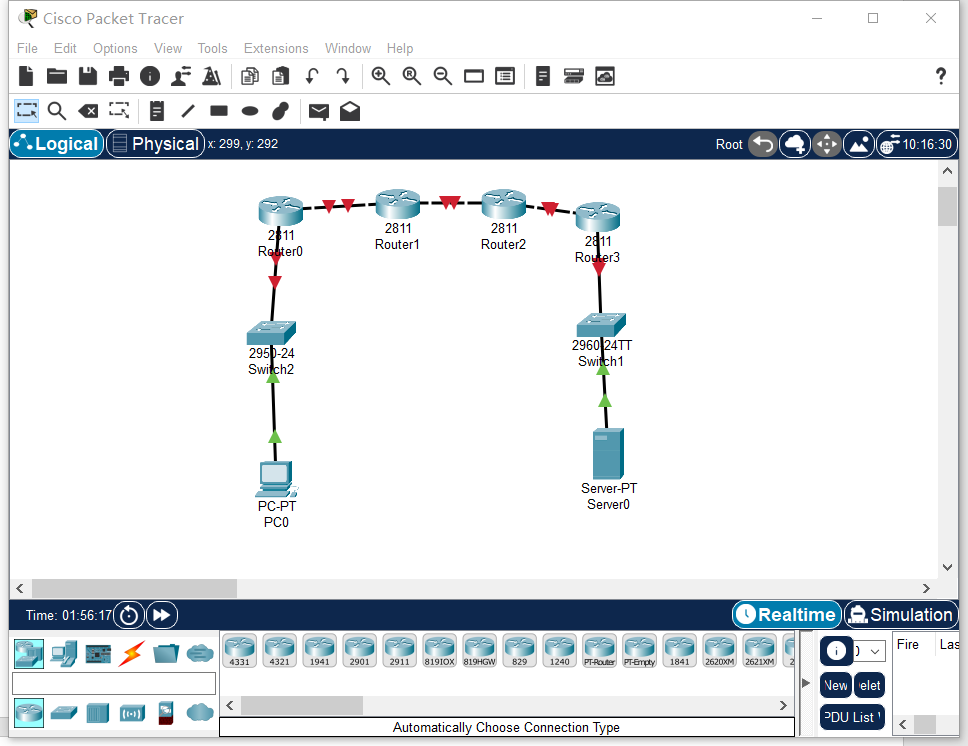Open the drawing palette rectangle icon

click(474, 76)
